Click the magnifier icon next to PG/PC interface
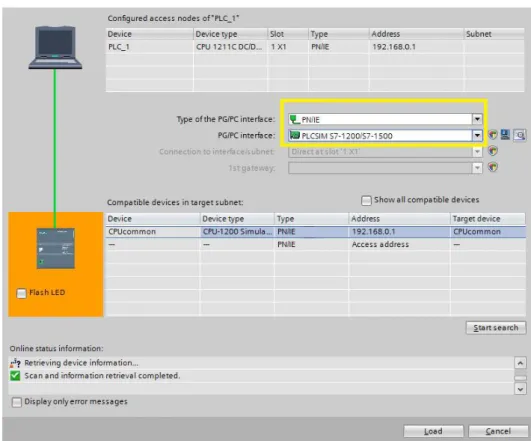The width and height of the screenshot is (531, 441). pyautogui.click(x=519, y=135)
